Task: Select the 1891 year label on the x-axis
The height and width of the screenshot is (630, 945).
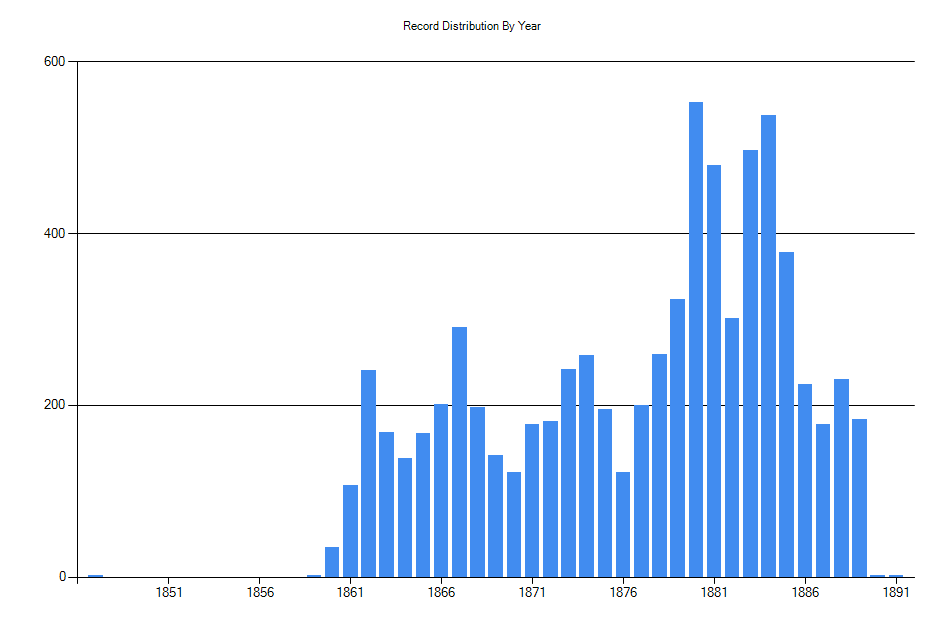Action: 896,593
